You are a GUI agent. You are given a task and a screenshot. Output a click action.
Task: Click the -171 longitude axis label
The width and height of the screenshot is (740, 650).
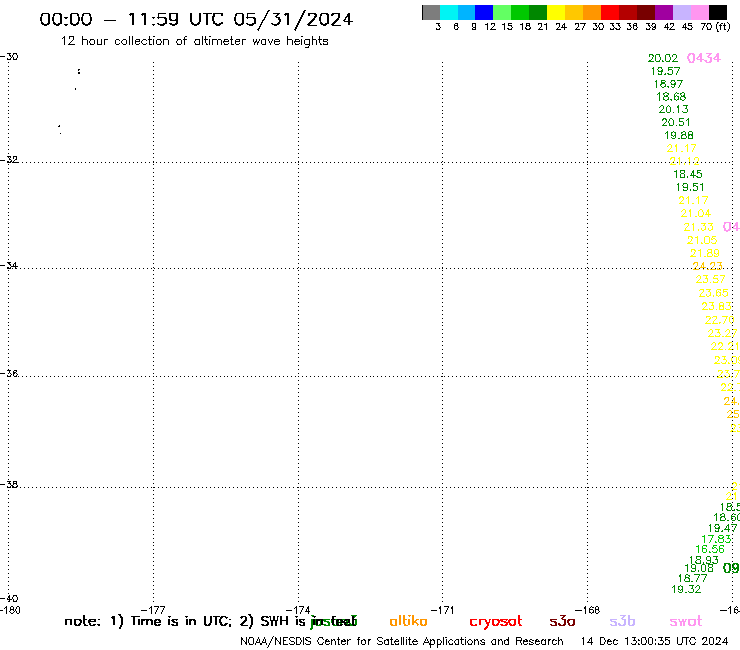tap(442, 610)
